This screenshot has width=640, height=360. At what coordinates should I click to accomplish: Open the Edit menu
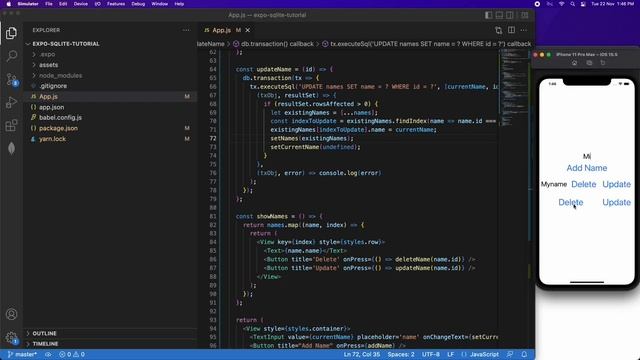(x=63, y=4)
